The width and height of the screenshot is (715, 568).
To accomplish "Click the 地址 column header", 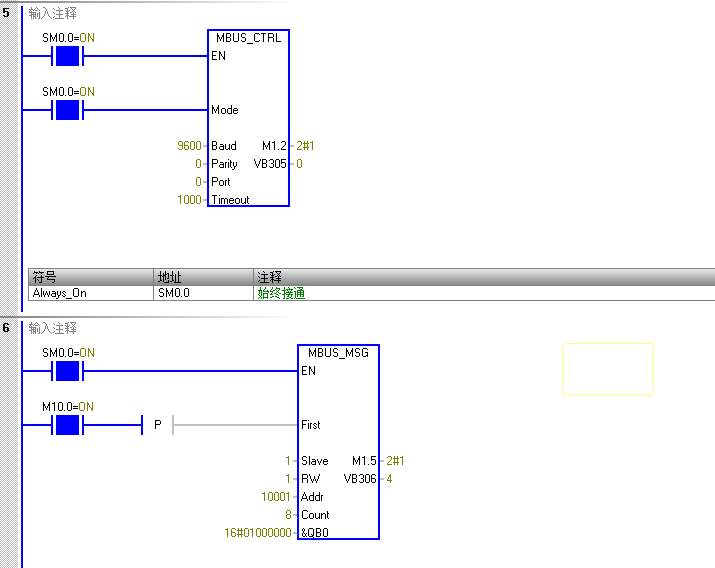I will click(168, 276).
